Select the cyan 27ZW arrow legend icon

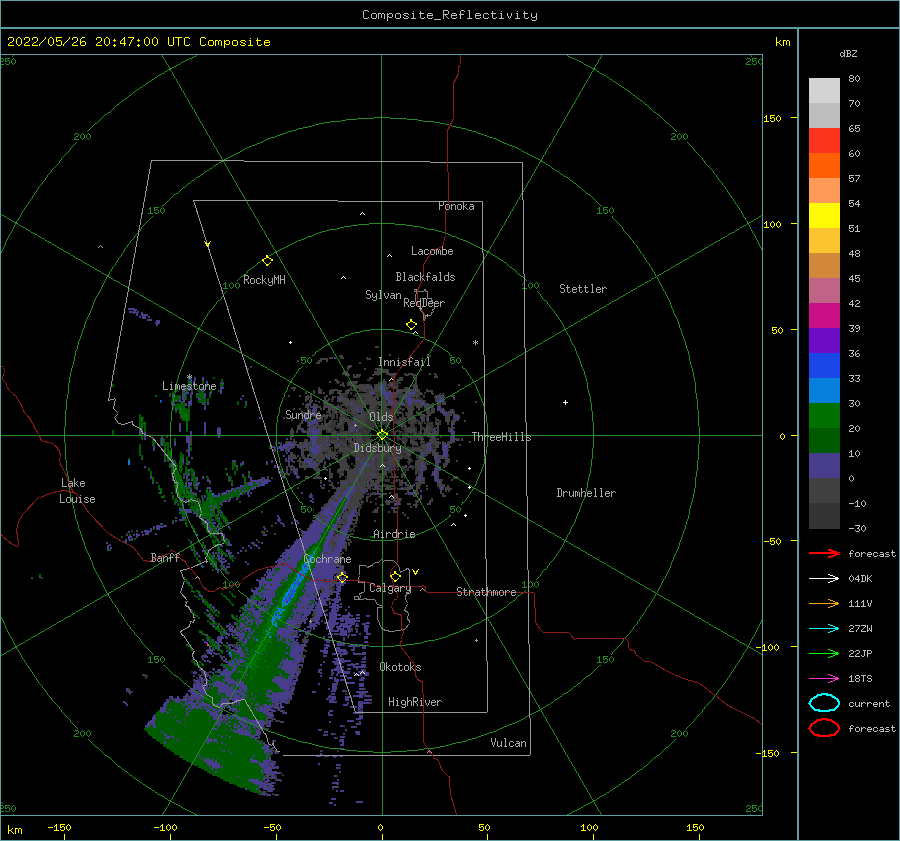tap(824, 629)
